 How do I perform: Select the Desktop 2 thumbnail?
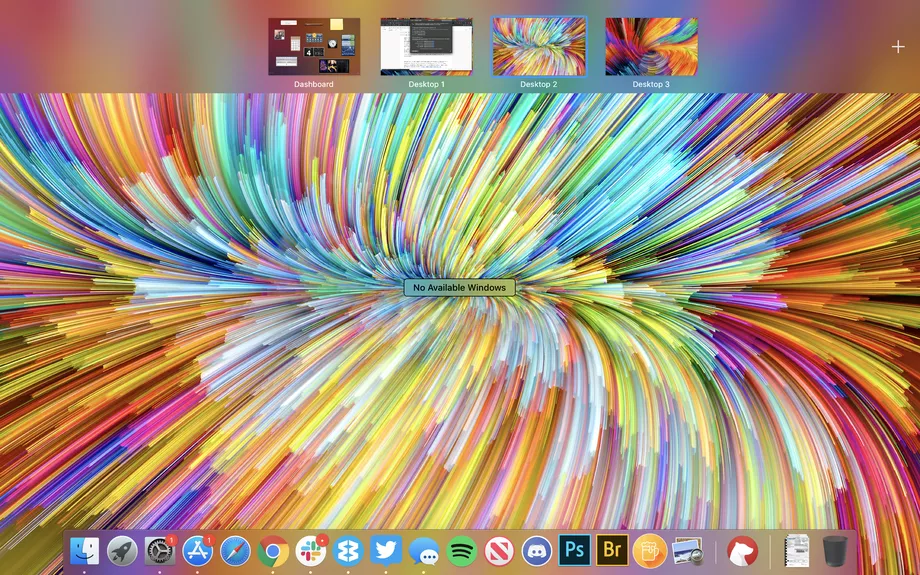tap(538, 46)
